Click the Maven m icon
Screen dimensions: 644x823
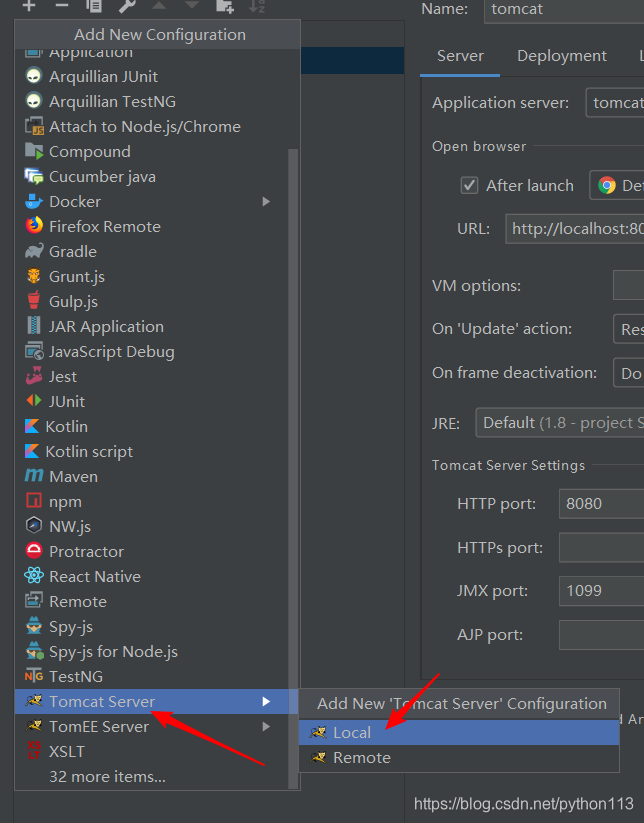(x=34, y=476)
